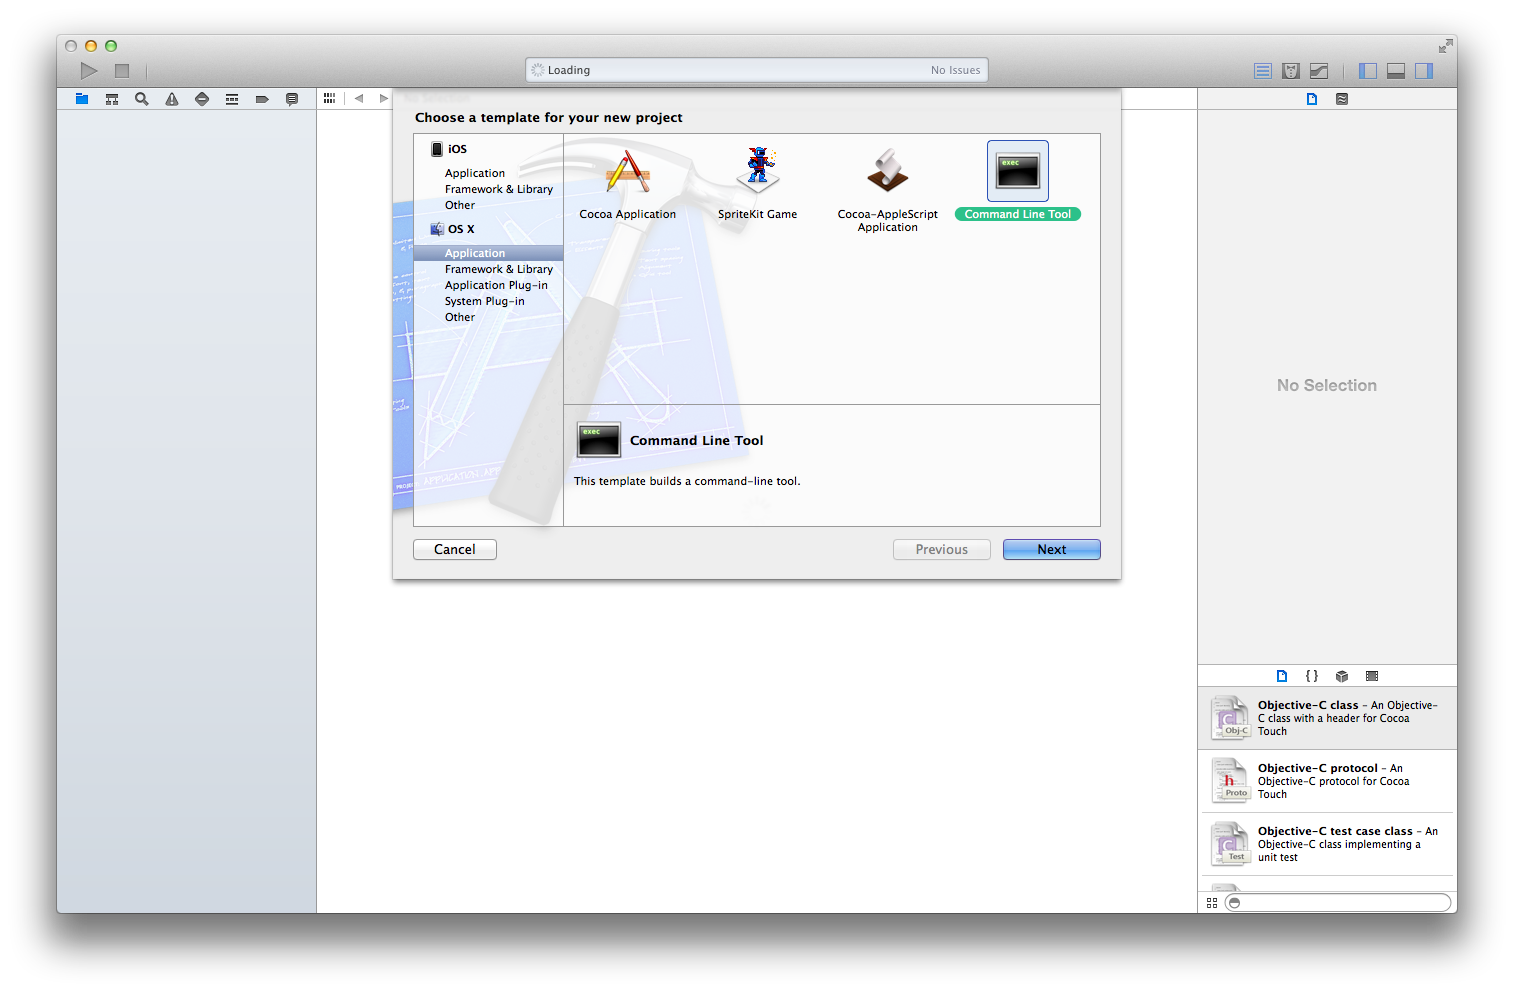Select System Plug-in category
Screen dimensions: 1514x992
(x=484, y=301)
